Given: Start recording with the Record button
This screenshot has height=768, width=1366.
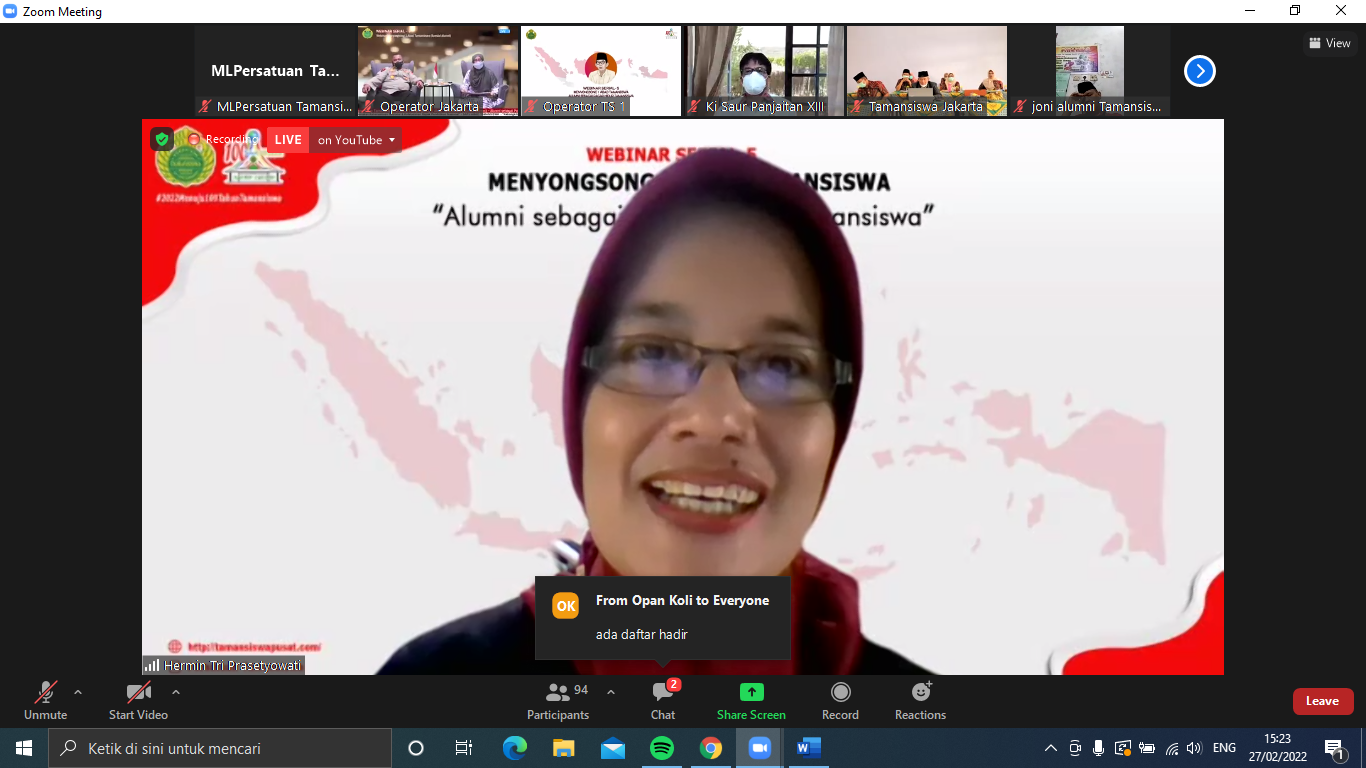Looking at the screenshot, I should tap(840, 701).
